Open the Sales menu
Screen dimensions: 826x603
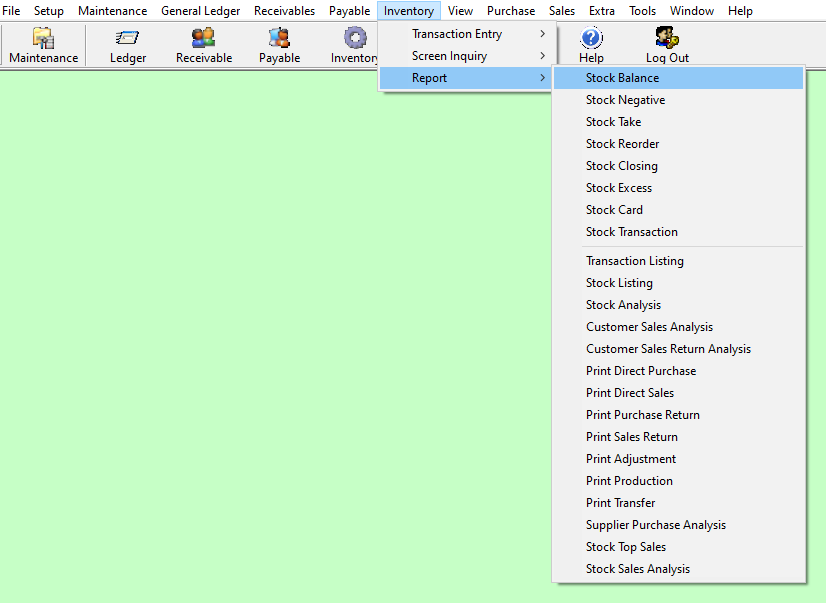click(562, 11)
